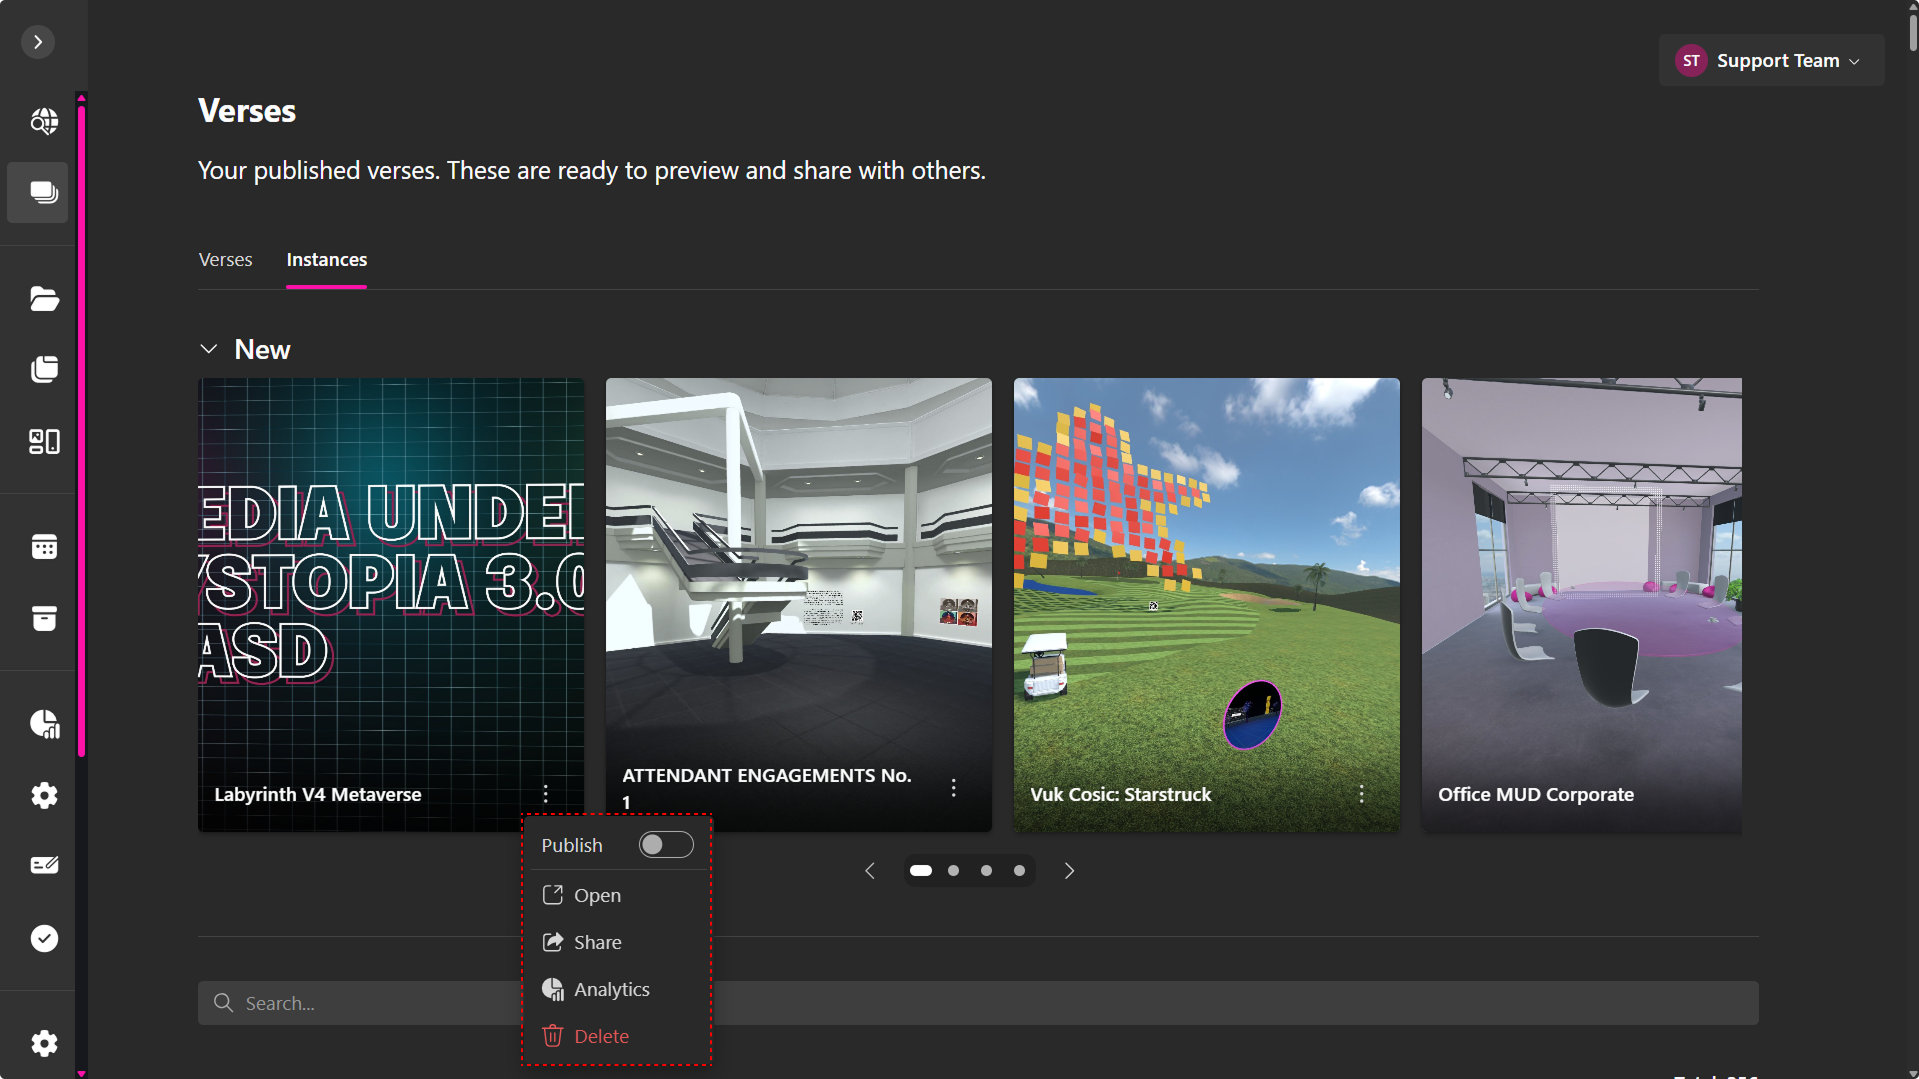Open the Analytics pie chart sidebar icon
Viewport: 1919px width, 1079px height.
click(43, 725)
